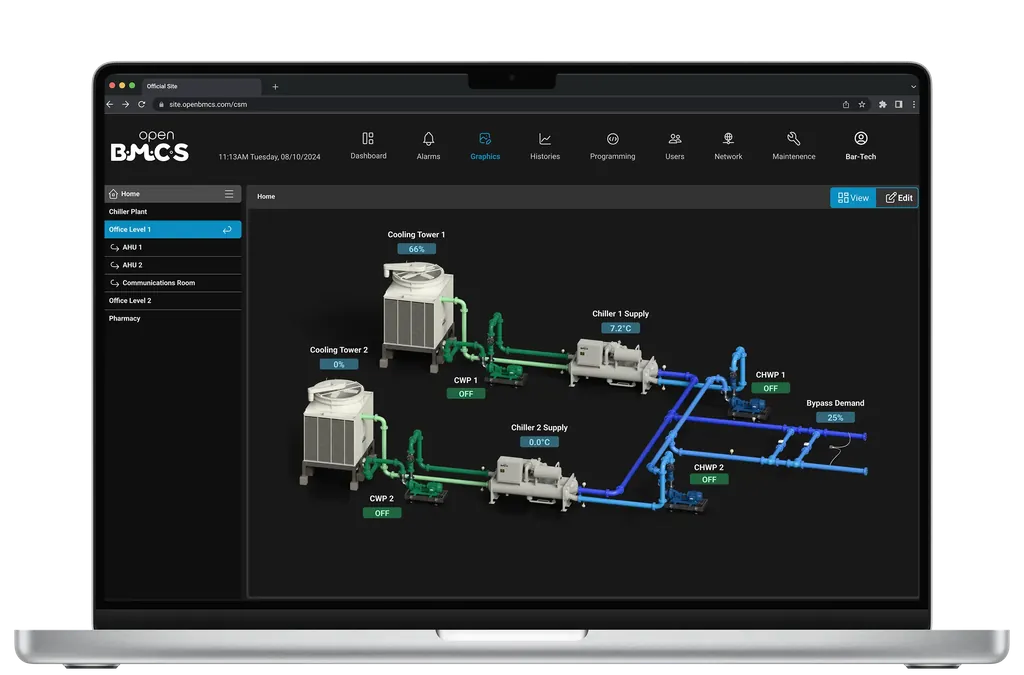Click Cooling Tower 2 0% value
The width and height of the screenshot is (1024, 675).
pos(339,364)
